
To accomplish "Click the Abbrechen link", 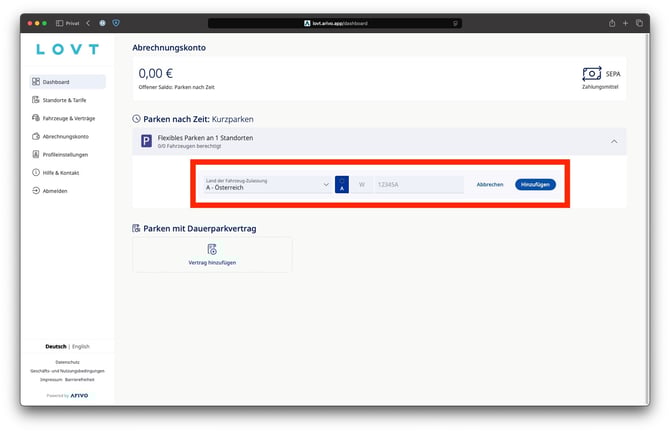I will (490, 184).
